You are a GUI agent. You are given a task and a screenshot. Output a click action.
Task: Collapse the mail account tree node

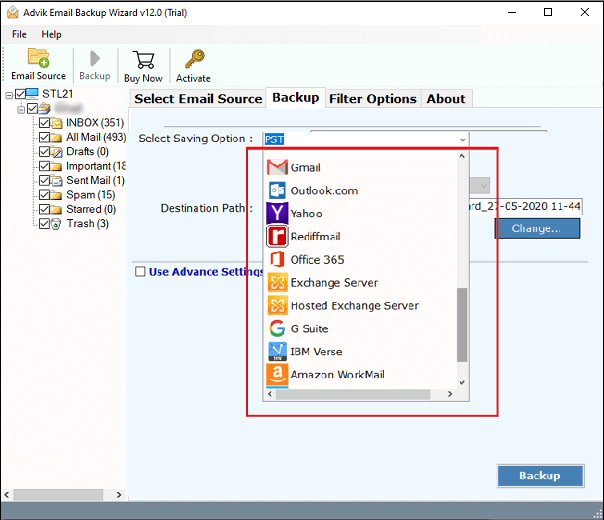point(21,110)
